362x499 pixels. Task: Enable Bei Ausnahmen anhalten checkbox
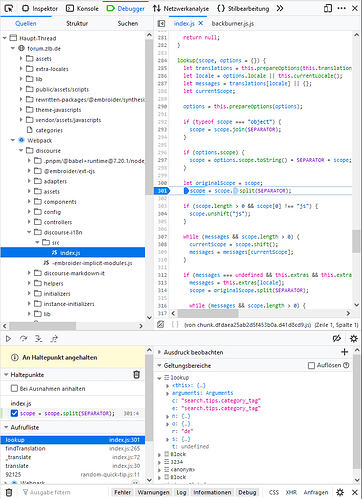tap(14, 388)
